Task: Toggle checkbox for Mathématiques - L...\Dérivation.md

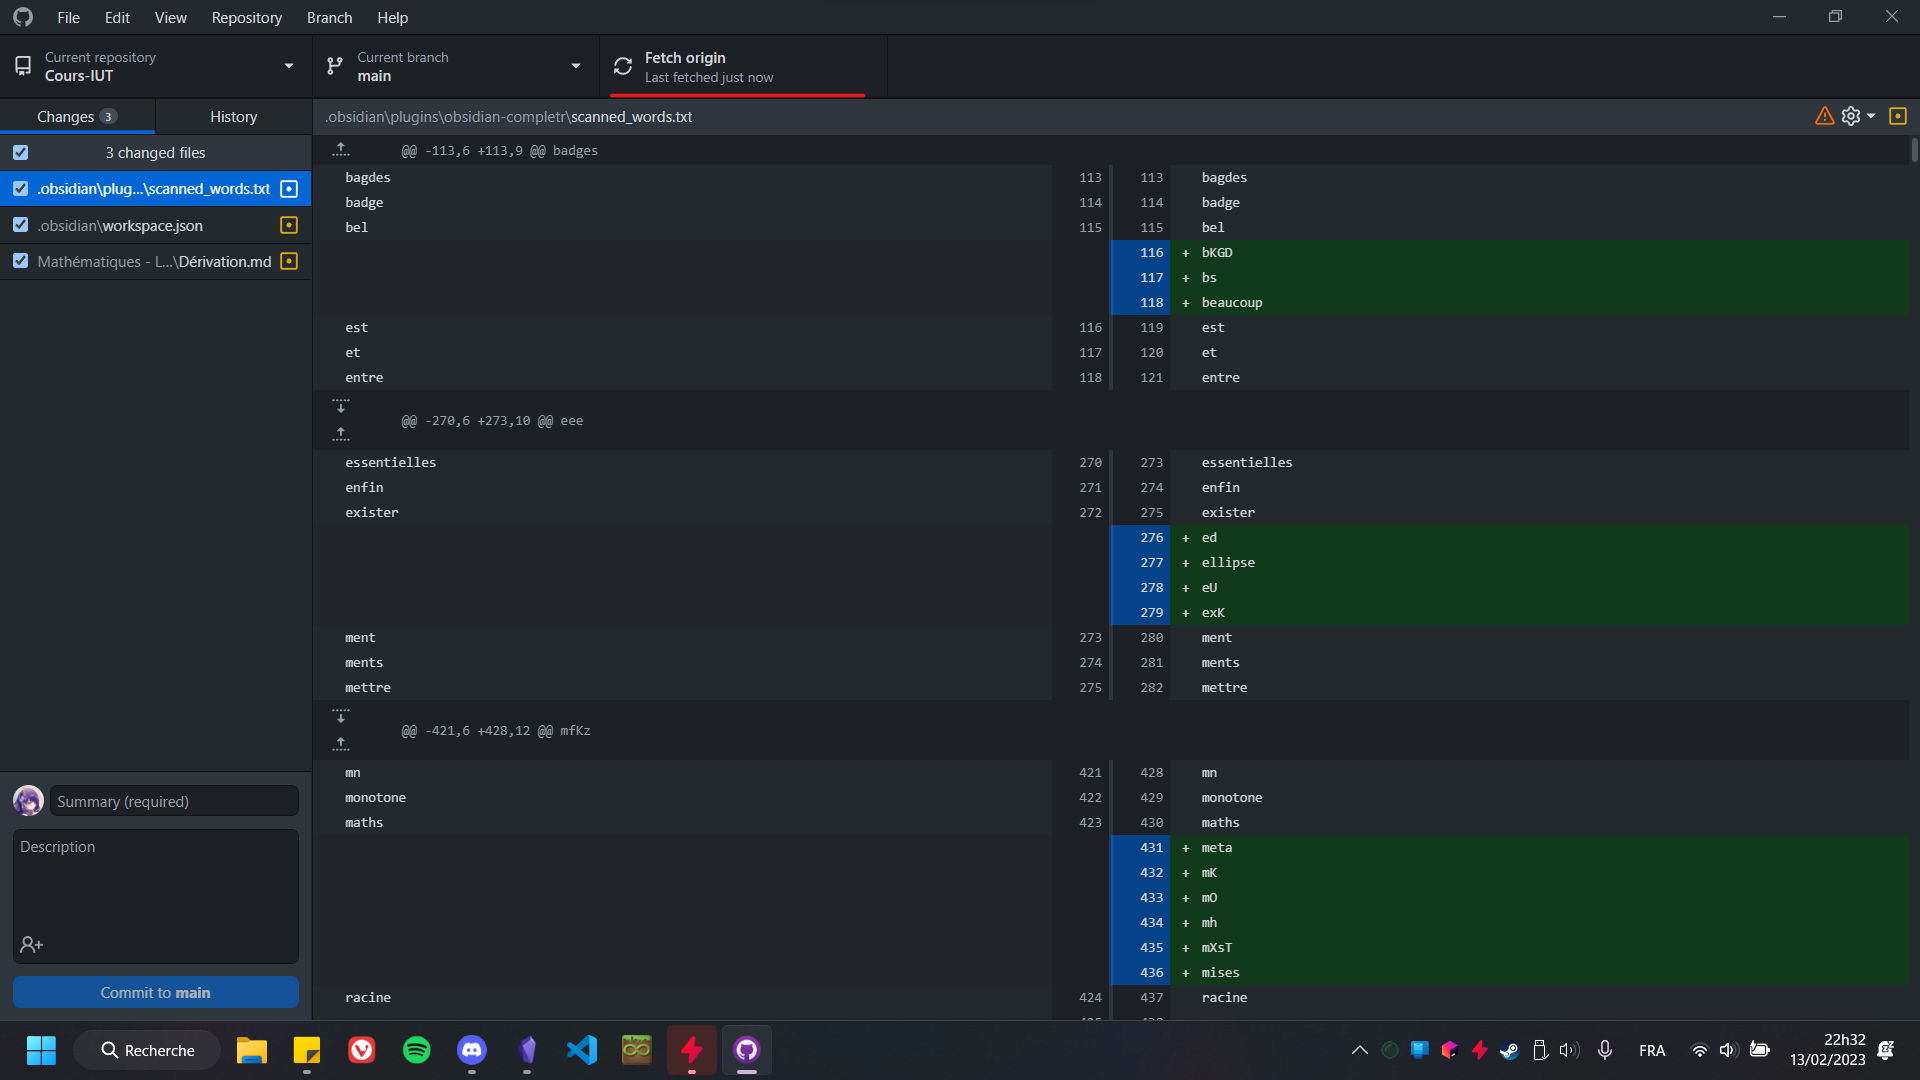Action: point(20,261)
